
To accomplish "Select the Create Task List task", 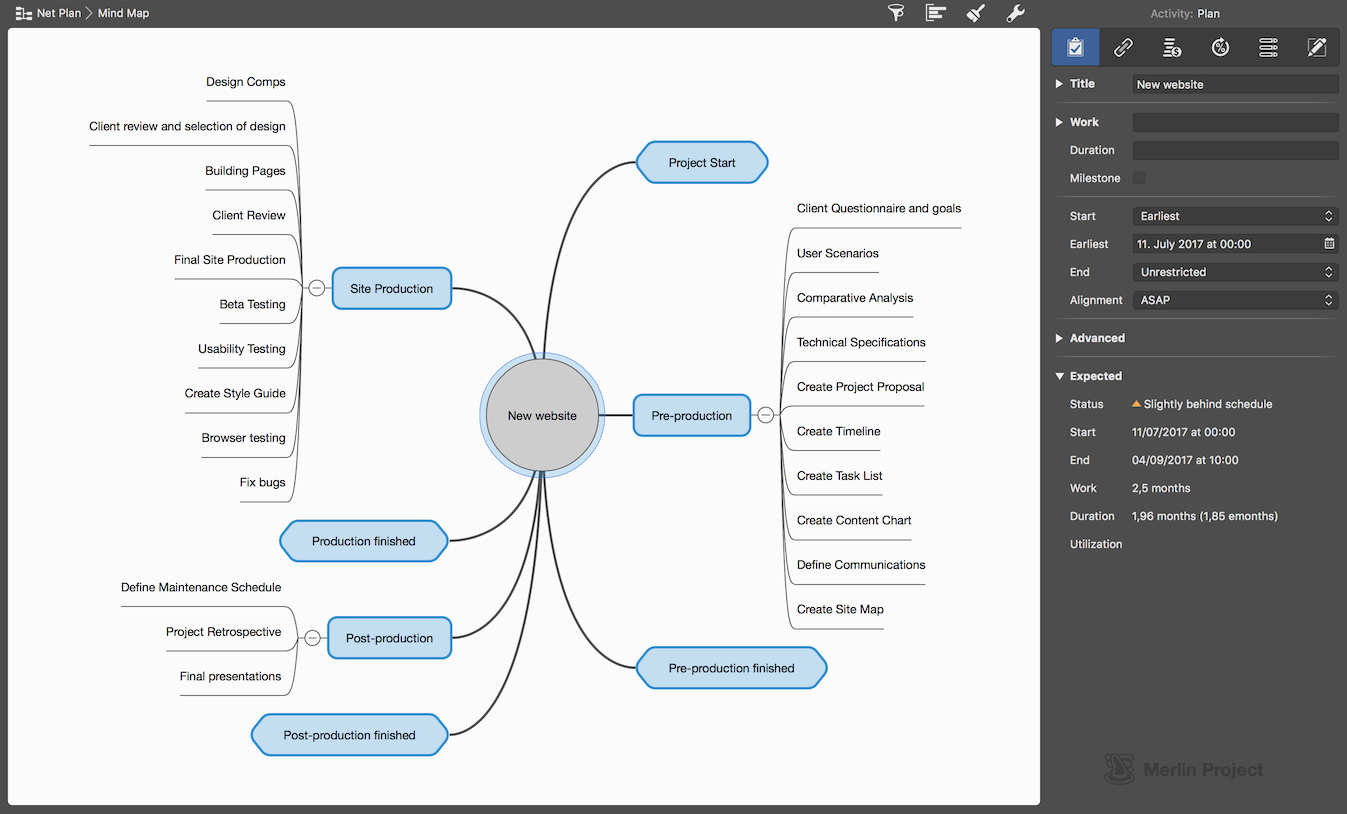I will 840,476.
